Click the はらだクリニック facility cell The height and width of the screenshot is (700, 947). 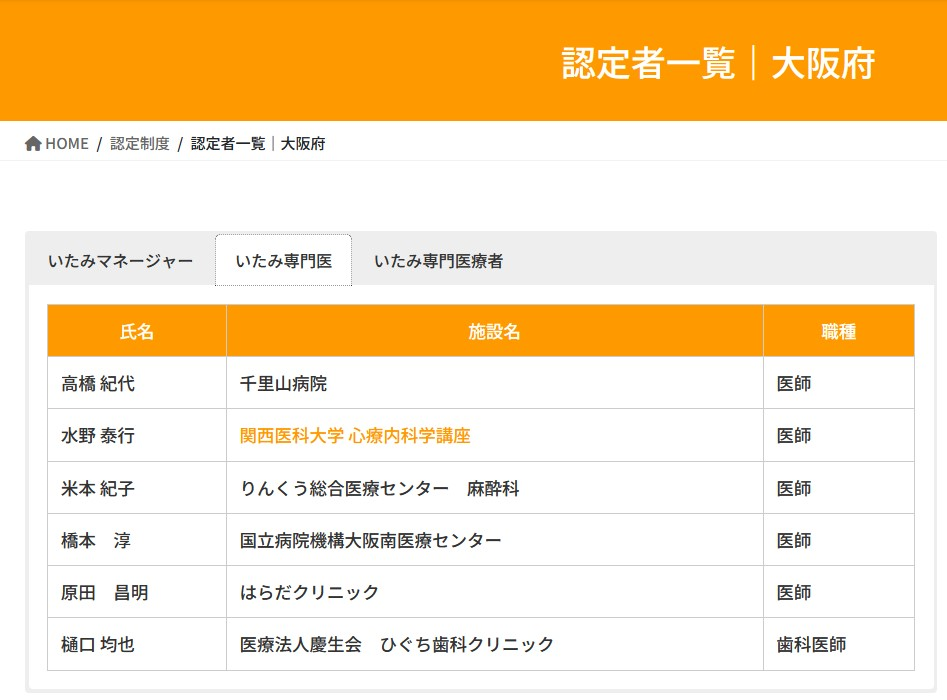pyautogui.click(x=495, y=592)
